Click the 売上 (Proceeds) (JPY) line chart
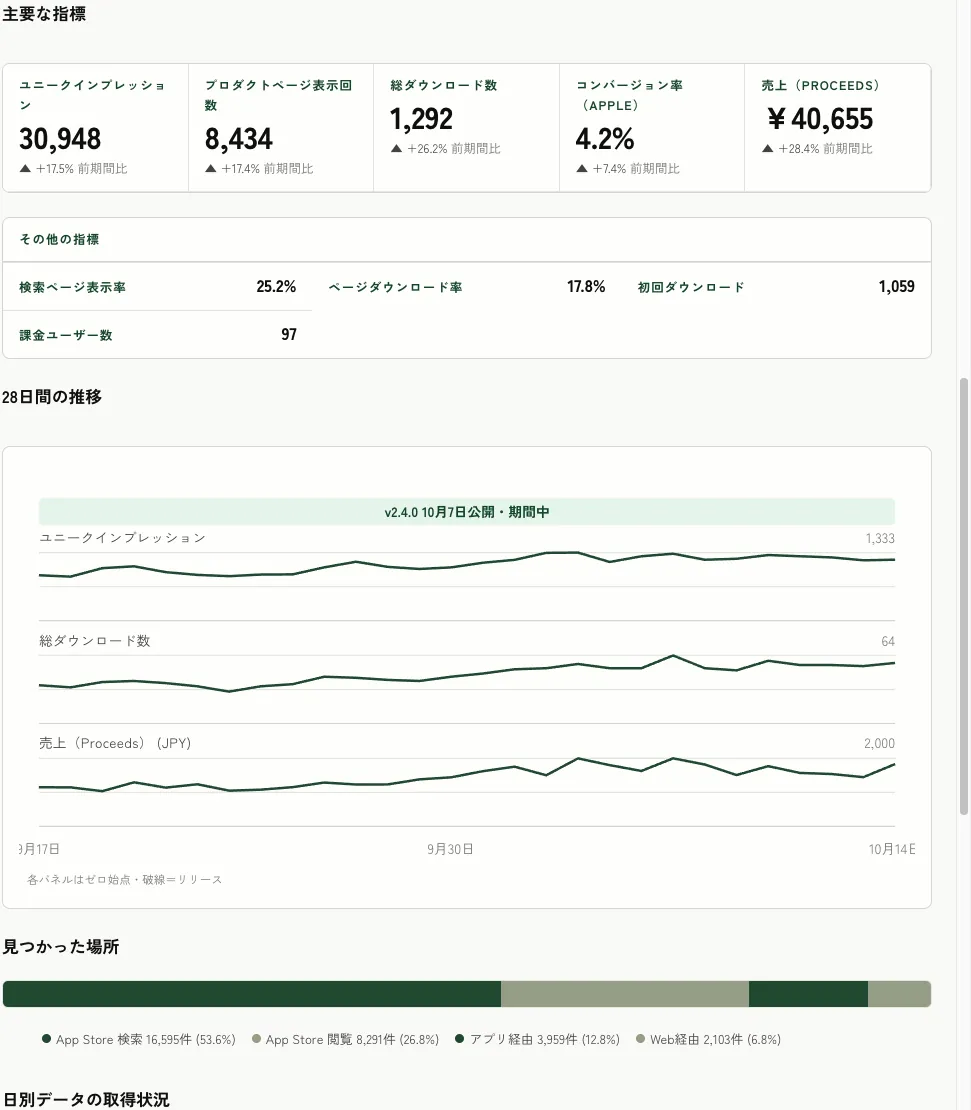Image resolution: width=971 pixels, height=1110 pixels. click(x=466, y=775)
